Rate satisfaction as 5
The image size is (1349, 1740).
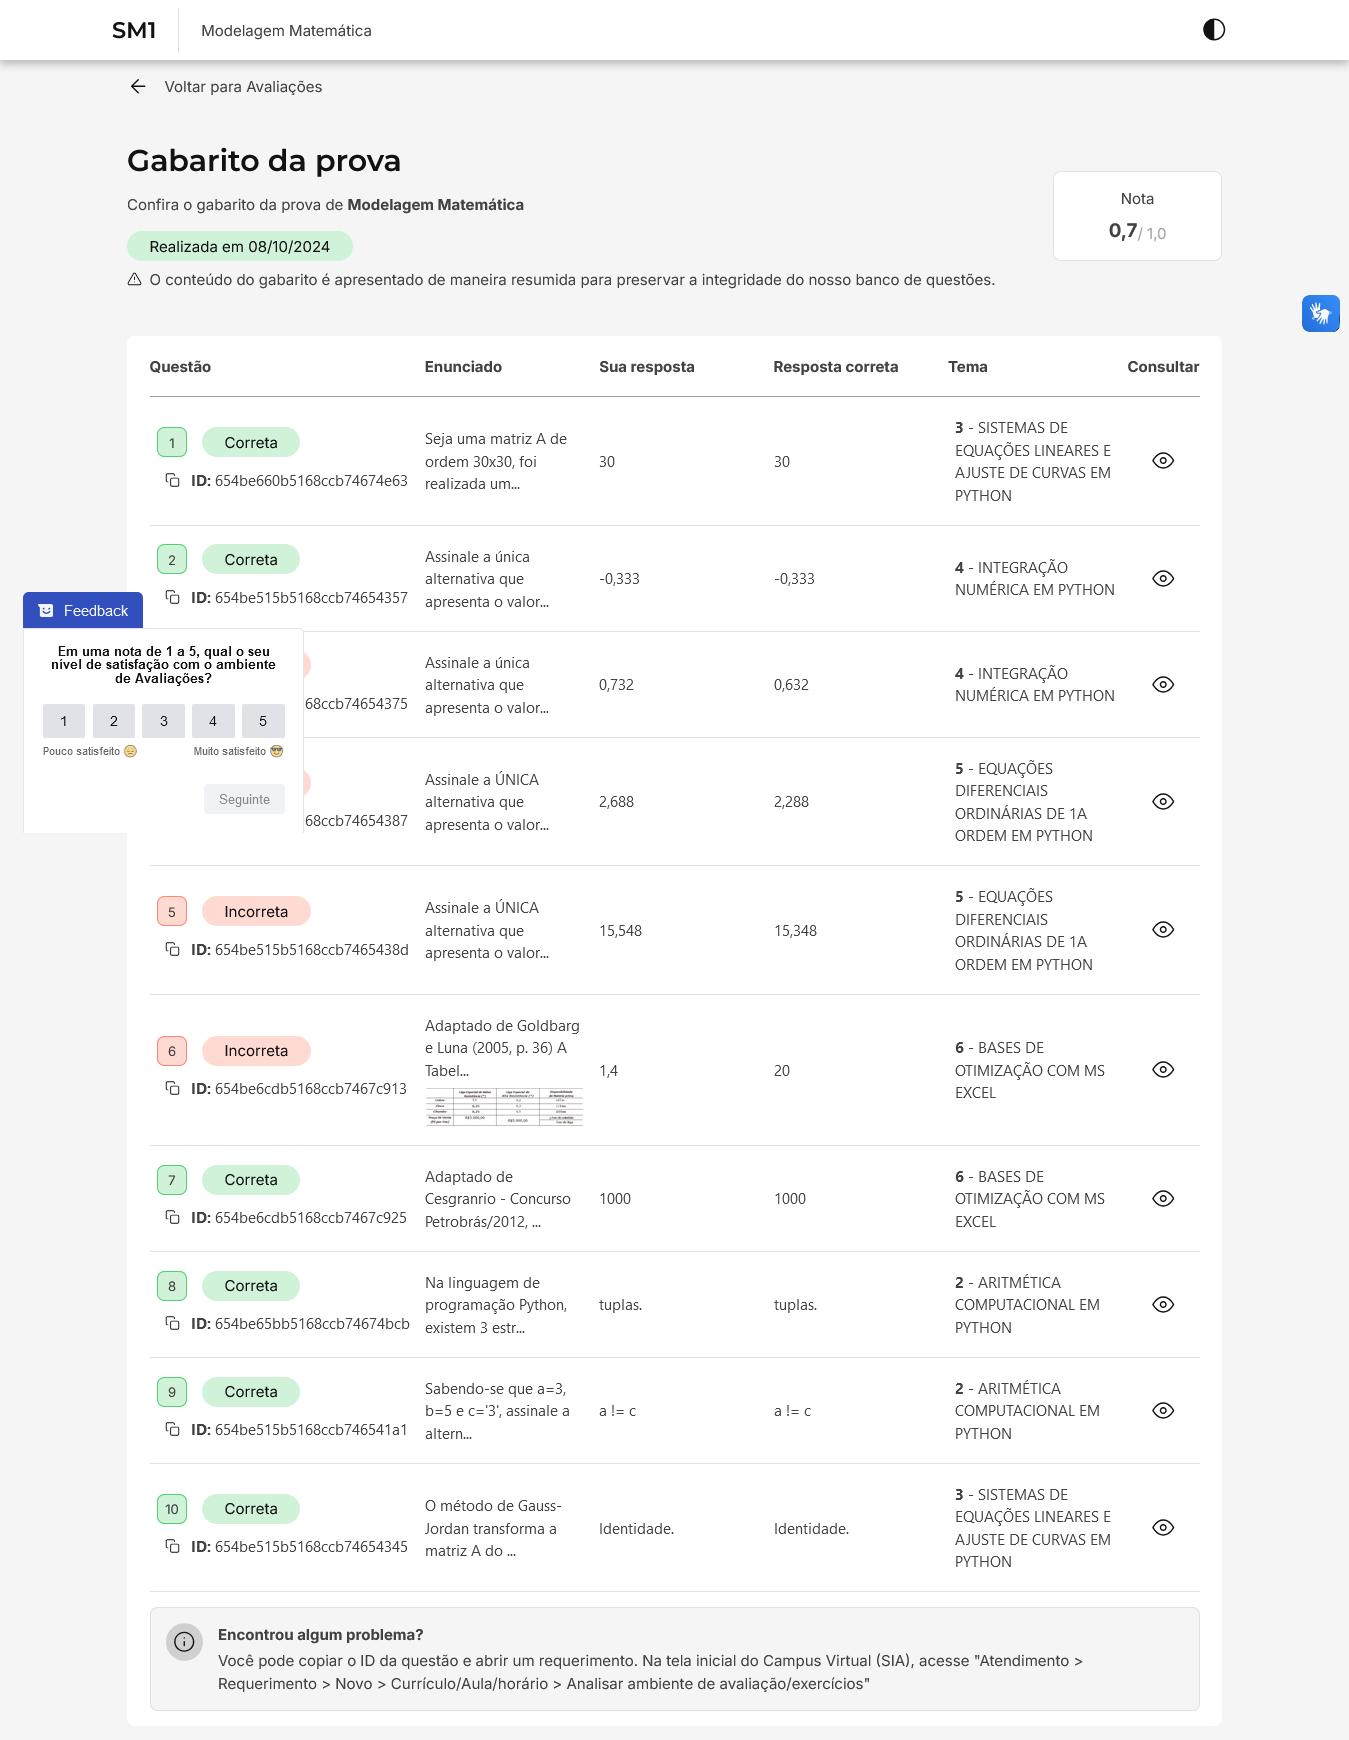coord(263,721)
